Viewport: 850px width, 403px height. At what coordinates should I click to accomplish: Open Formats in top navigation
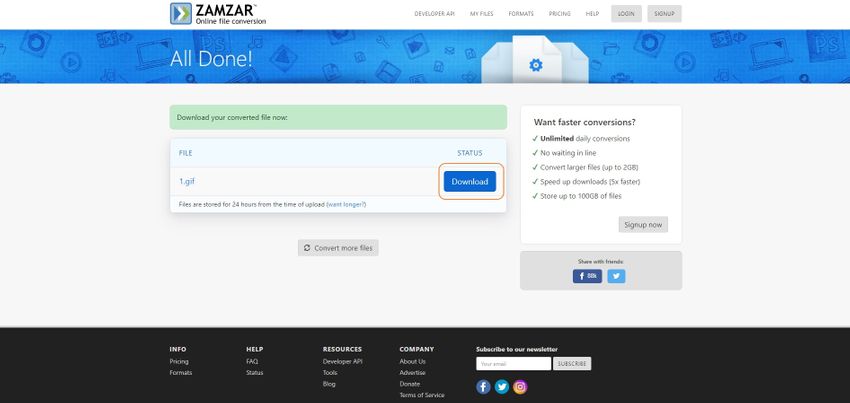521,14
